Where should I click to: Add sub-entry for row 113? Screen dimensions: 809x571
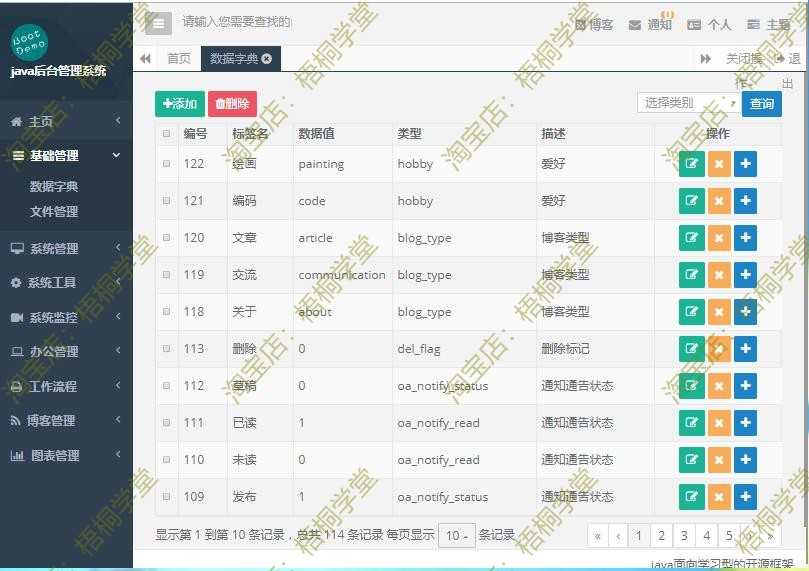click(745, 349)
